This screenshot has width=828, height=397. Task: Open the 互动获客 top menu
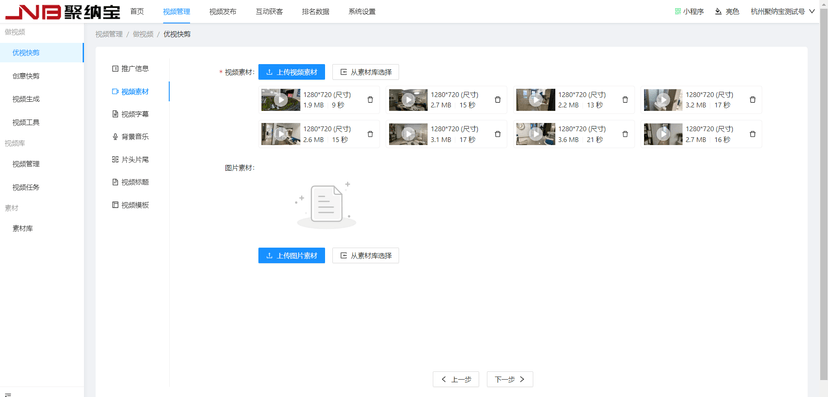click(269, 12)
